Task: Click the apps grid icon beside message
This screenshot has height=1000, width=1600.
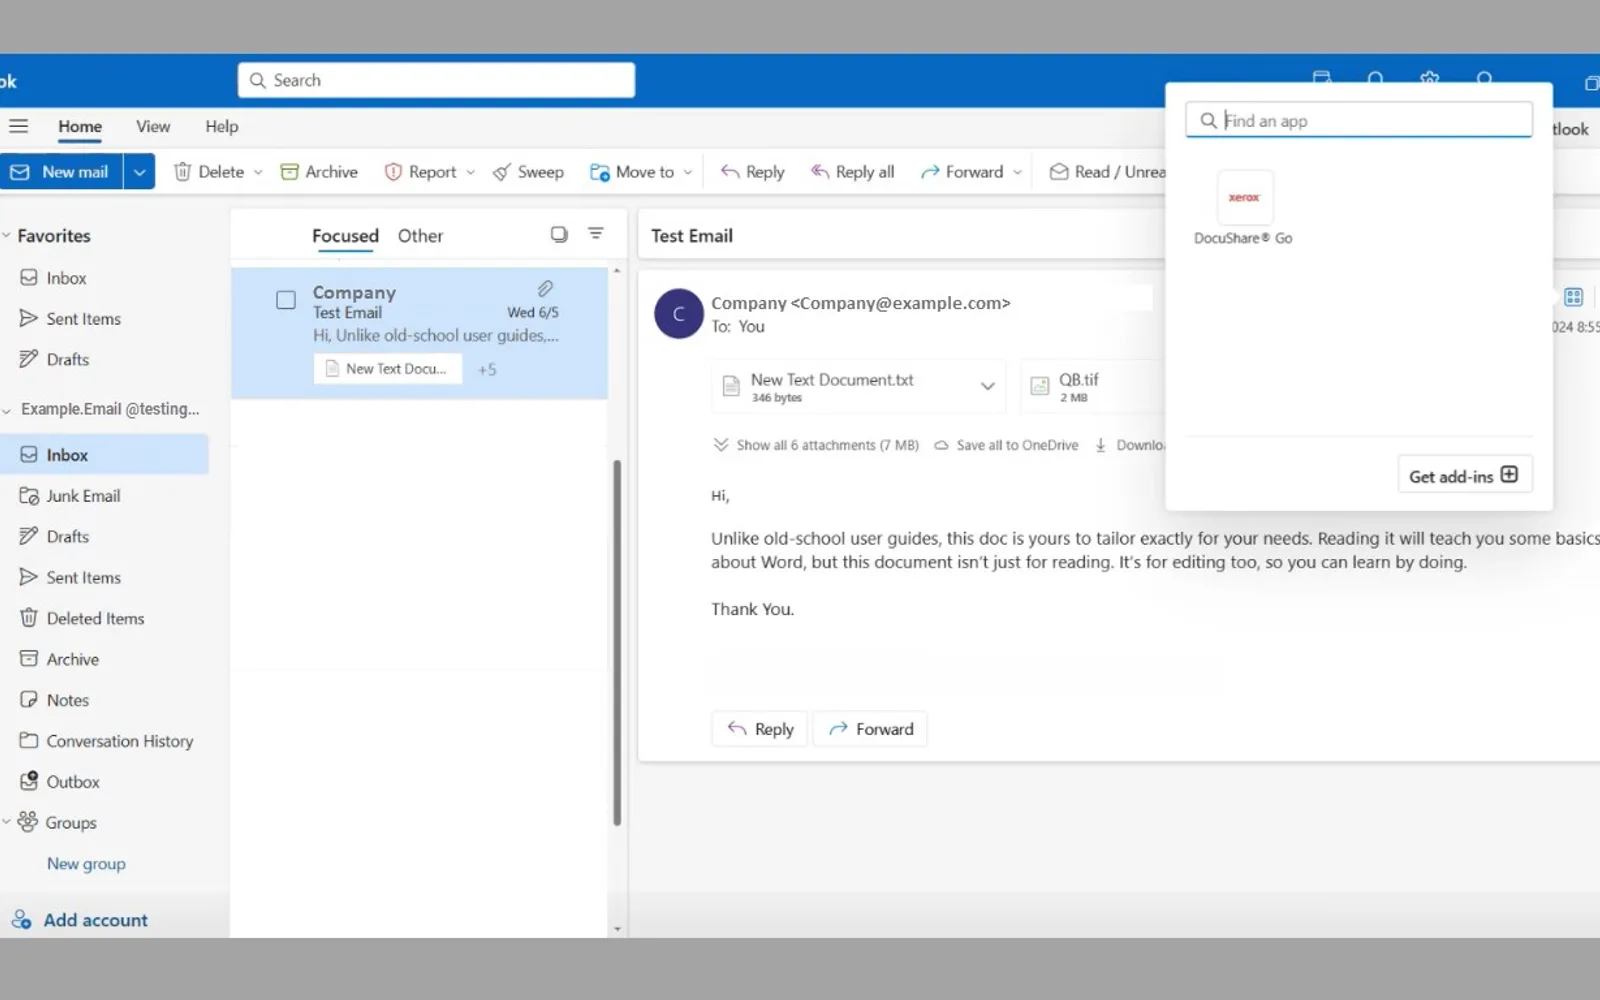Action: 1573,297
